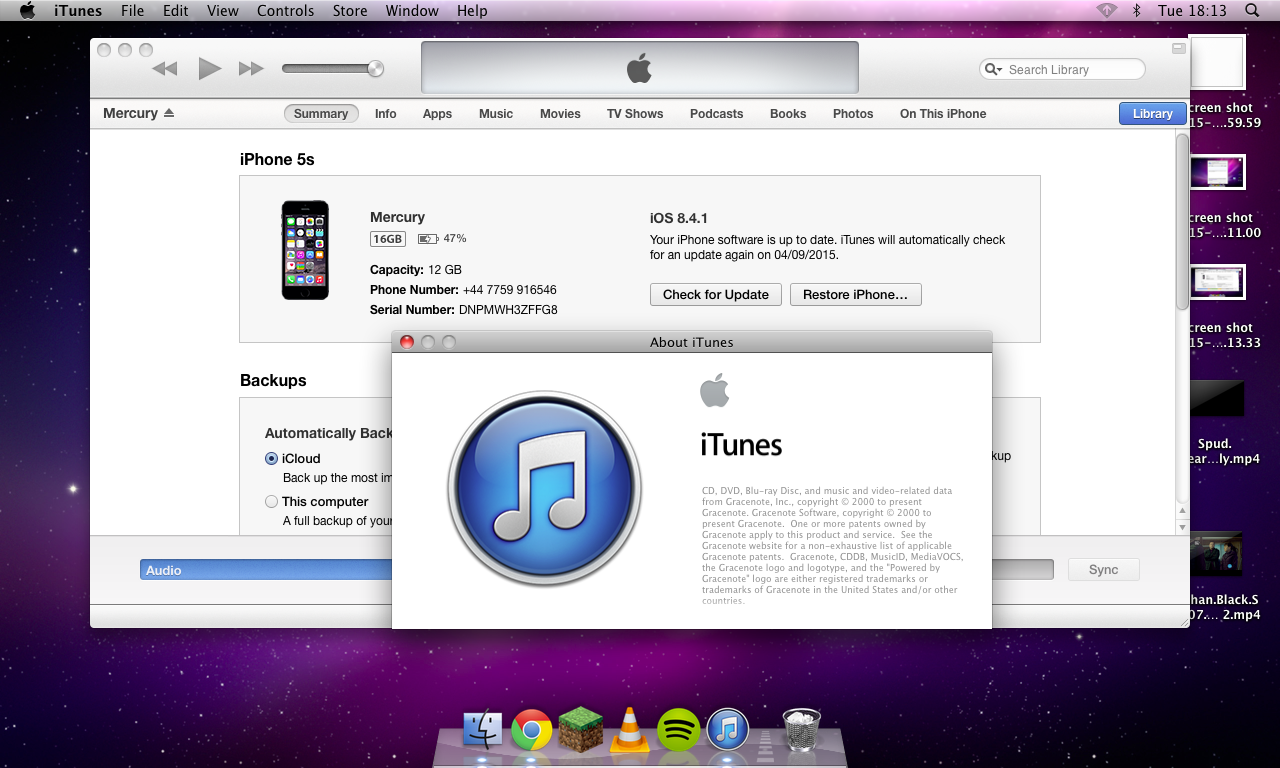
Task: Open the Apple menu
Action: click(x=27, y=11)
